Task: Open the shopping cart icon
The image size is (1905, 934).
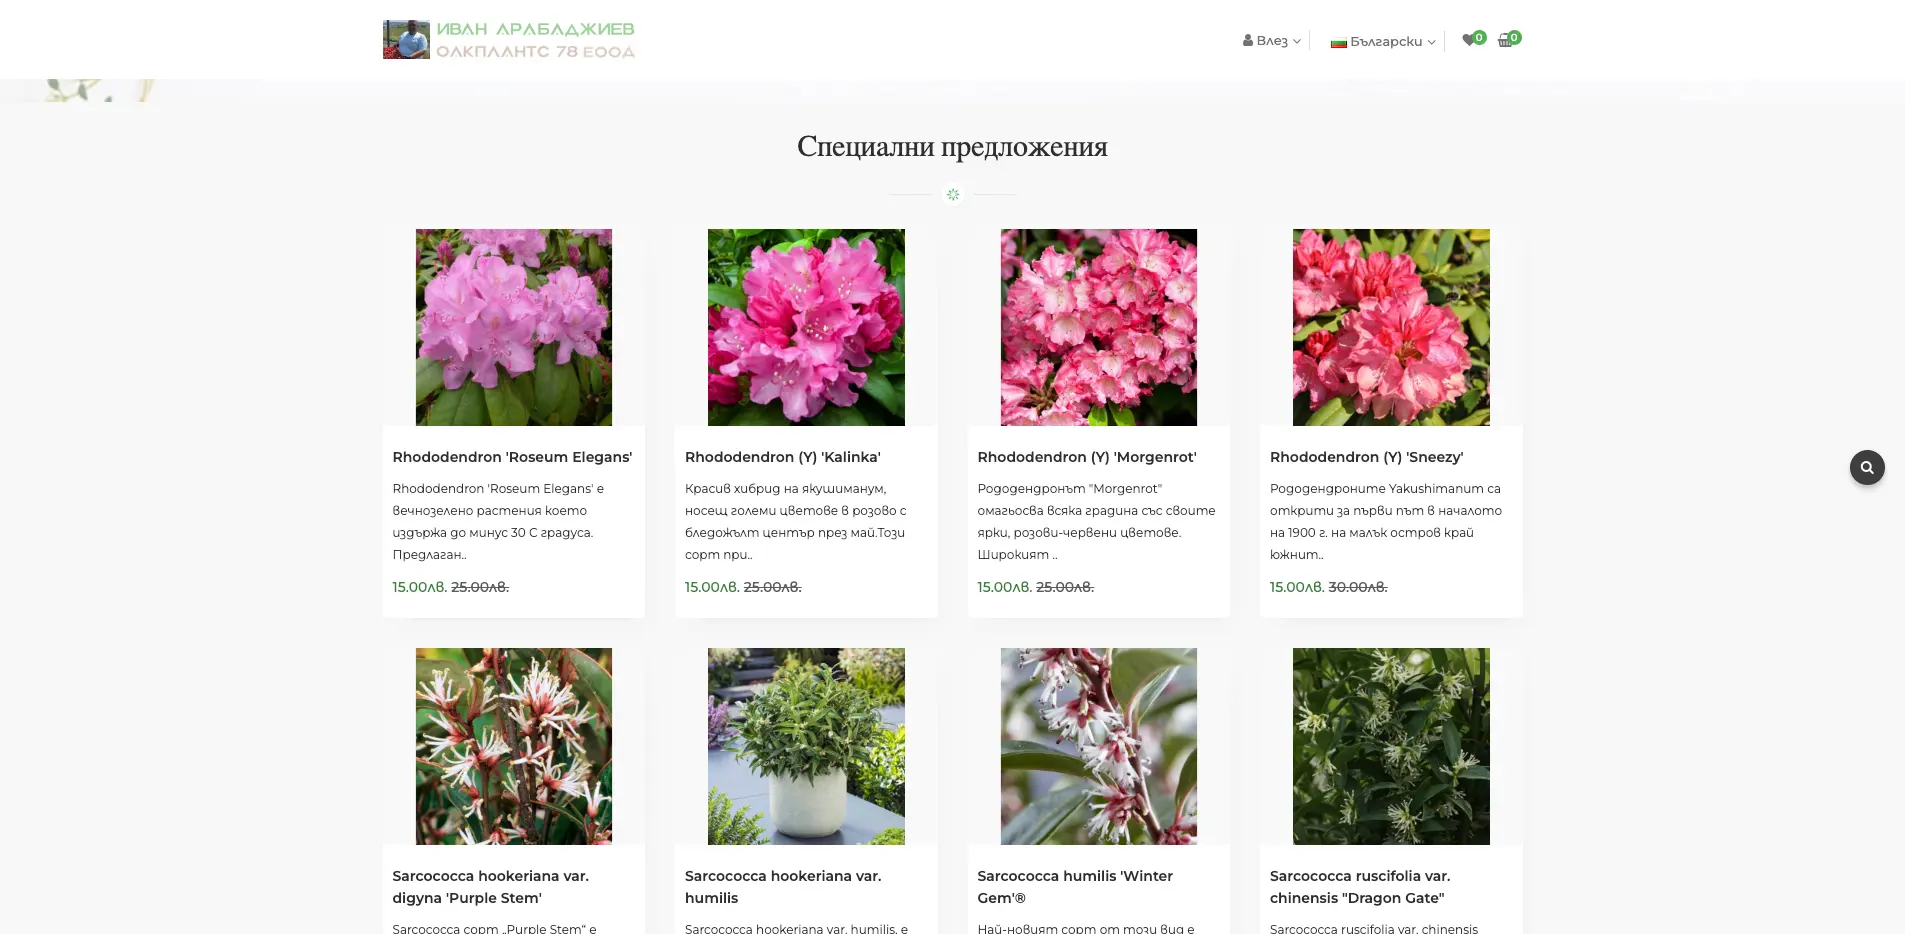Action: click(x=1505, y=41)
